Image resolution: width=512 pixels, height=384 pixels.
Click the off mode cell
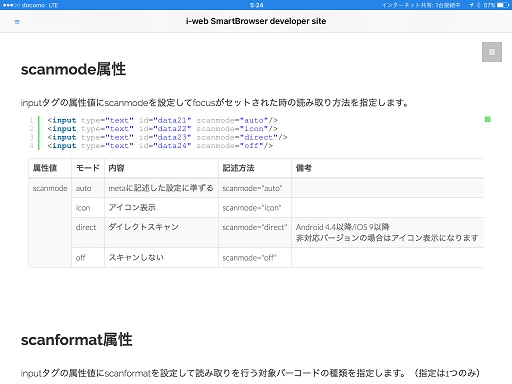(88, 258)
